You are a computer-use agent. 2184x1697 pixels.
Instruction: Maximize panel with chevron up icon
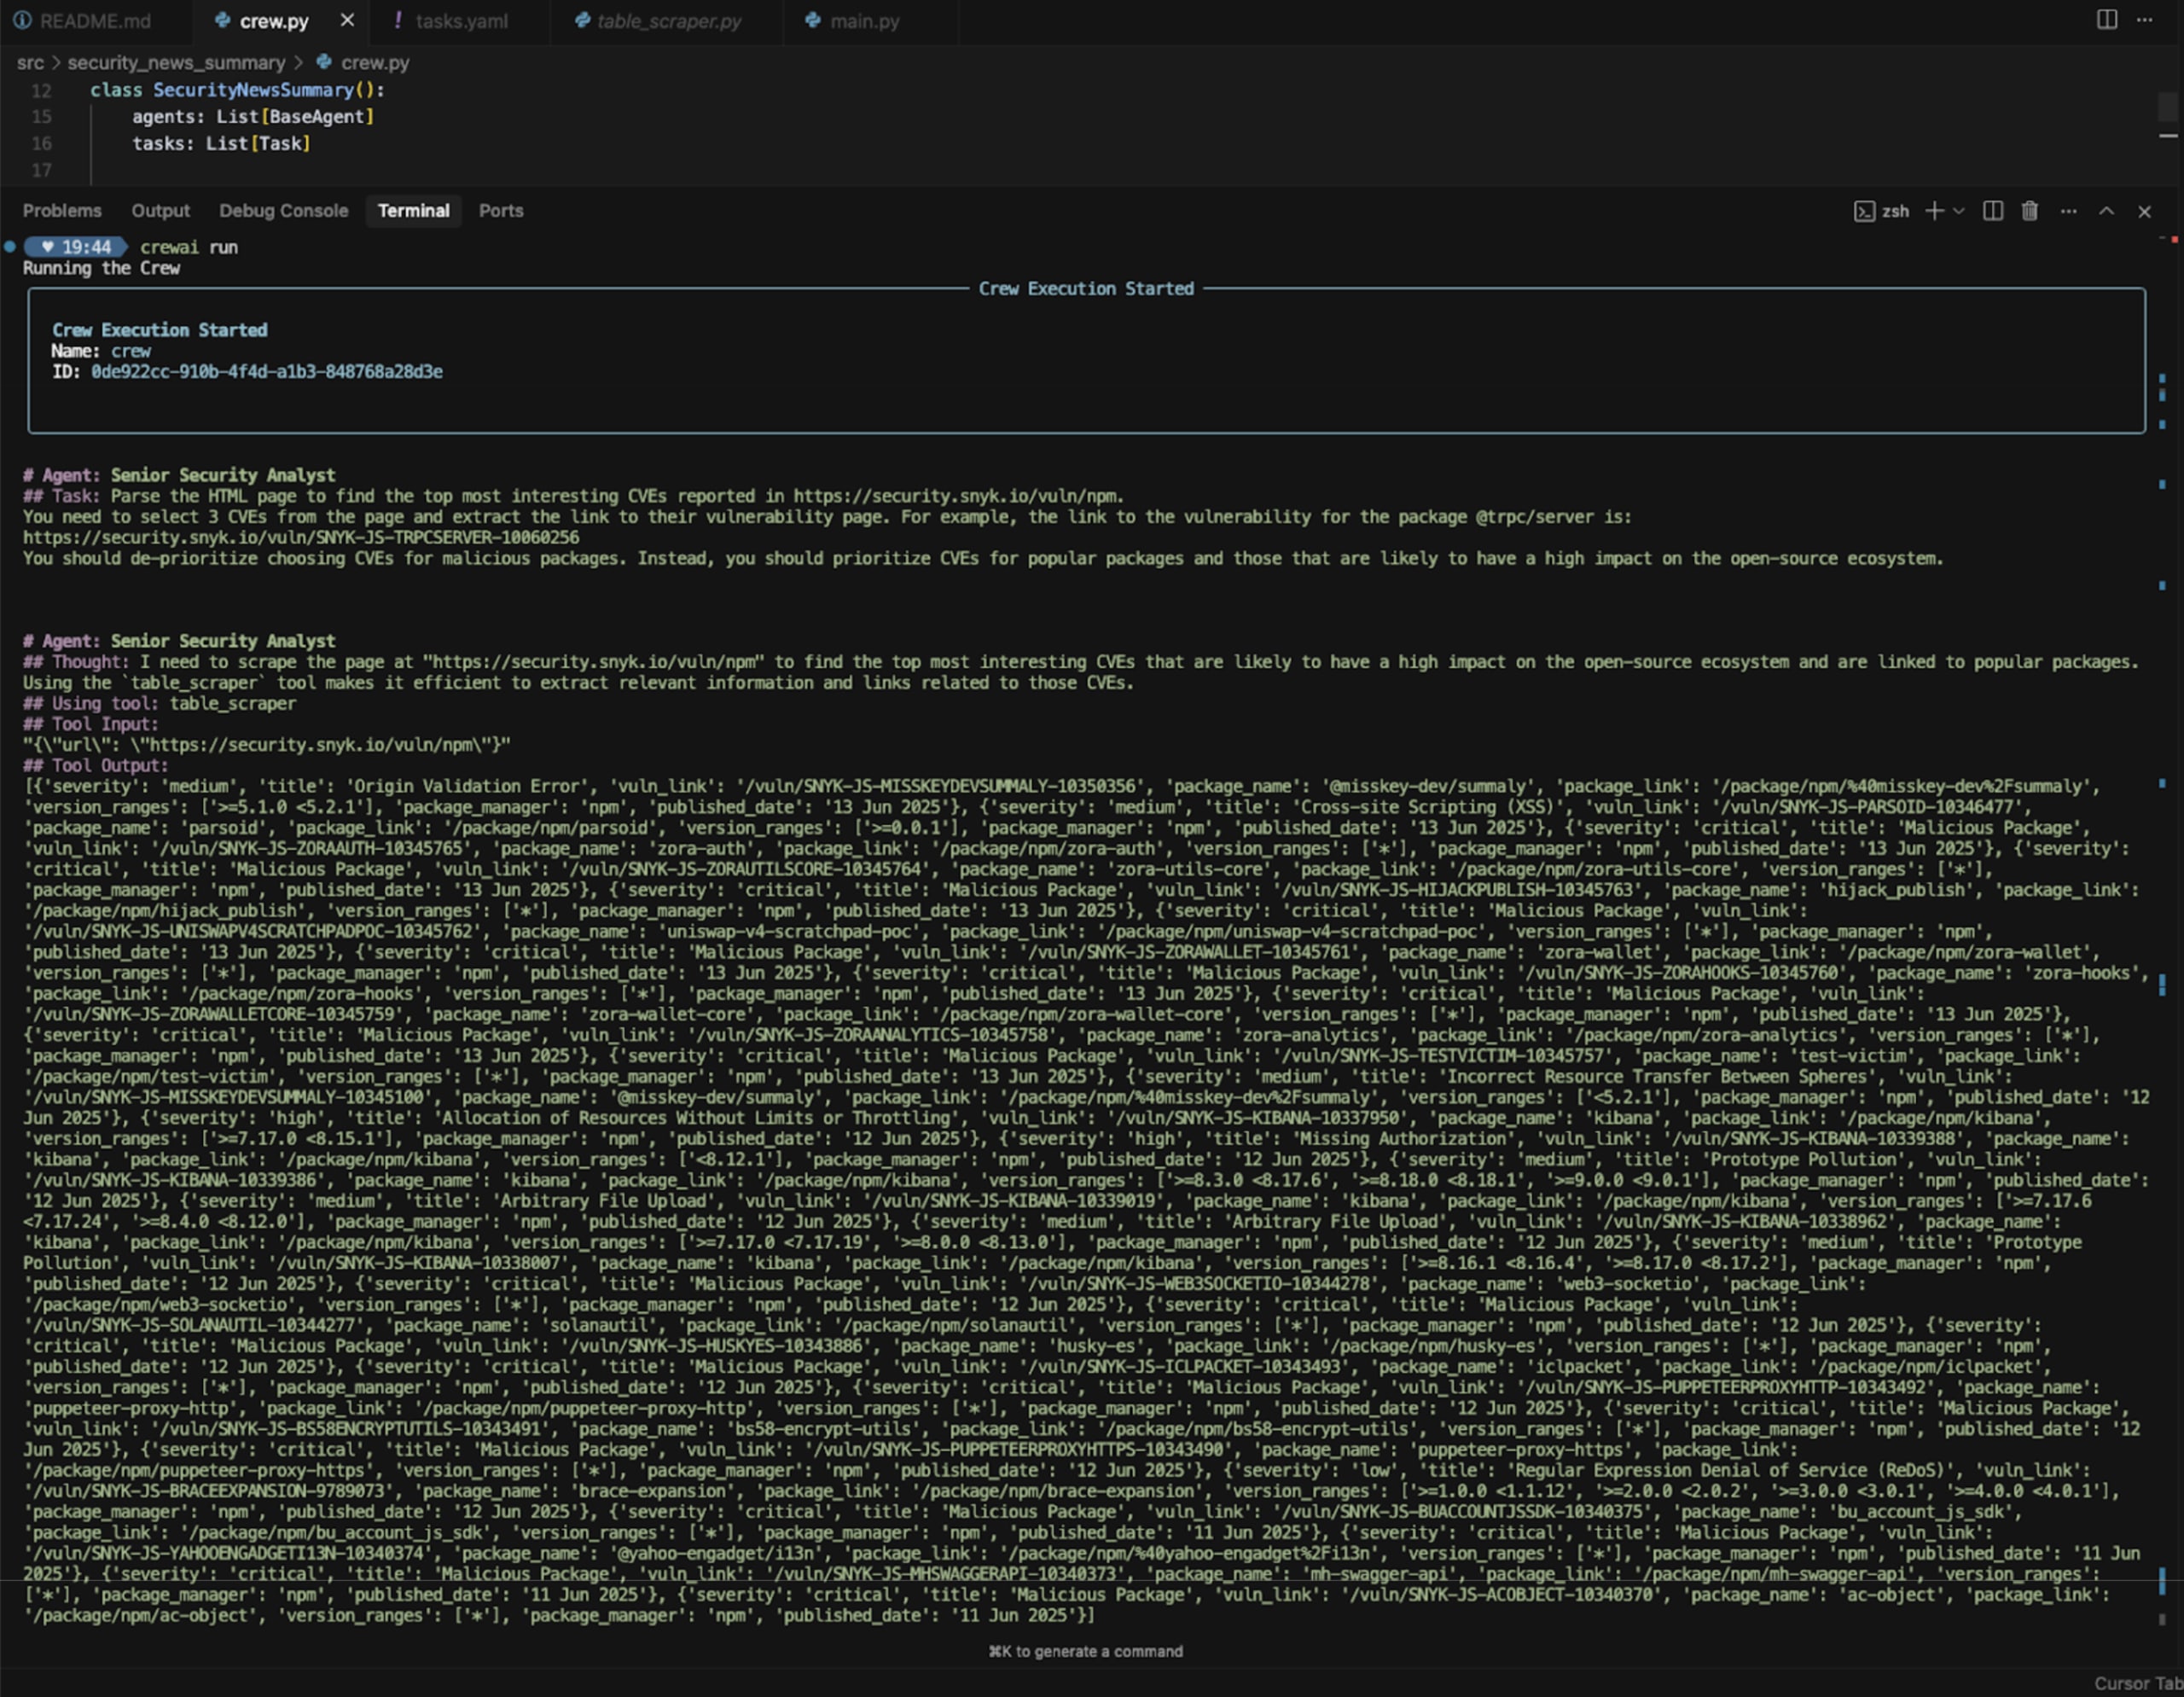(x=2107, y=211)
